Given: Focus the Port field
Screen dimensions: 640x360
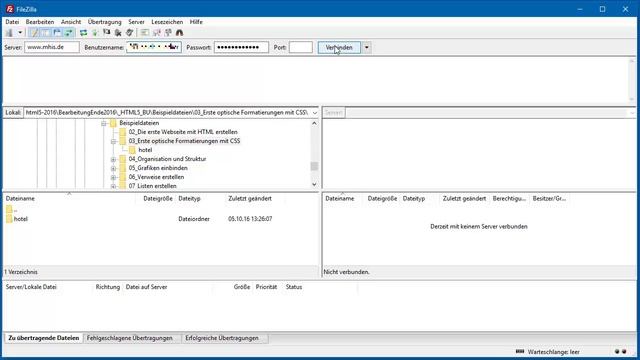Looking at the screenshot, I should (x=300, y=47).
